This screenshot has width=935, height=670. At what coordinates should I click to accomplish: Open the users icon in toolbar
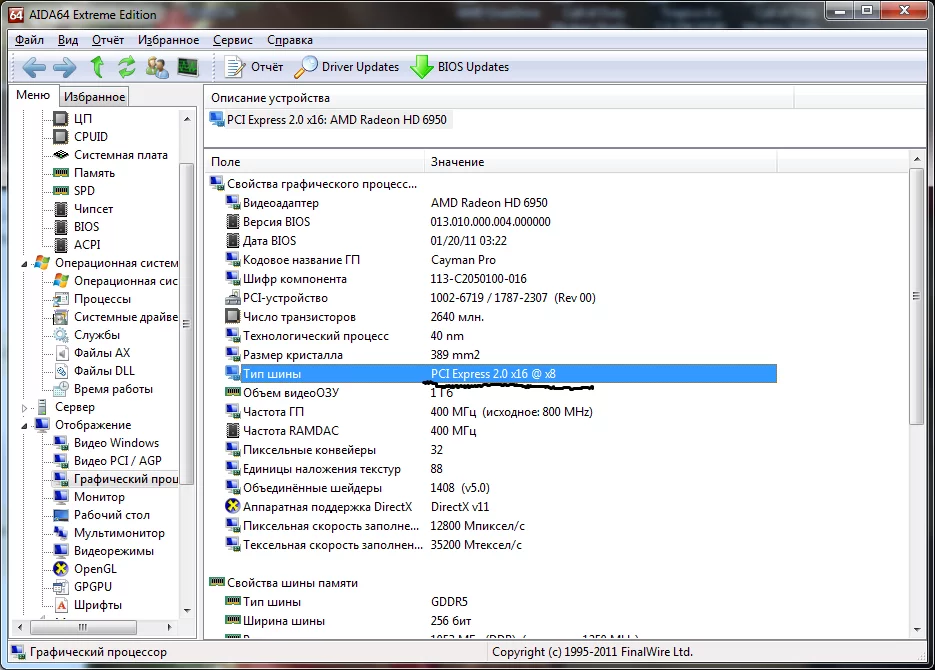(157, 67)
